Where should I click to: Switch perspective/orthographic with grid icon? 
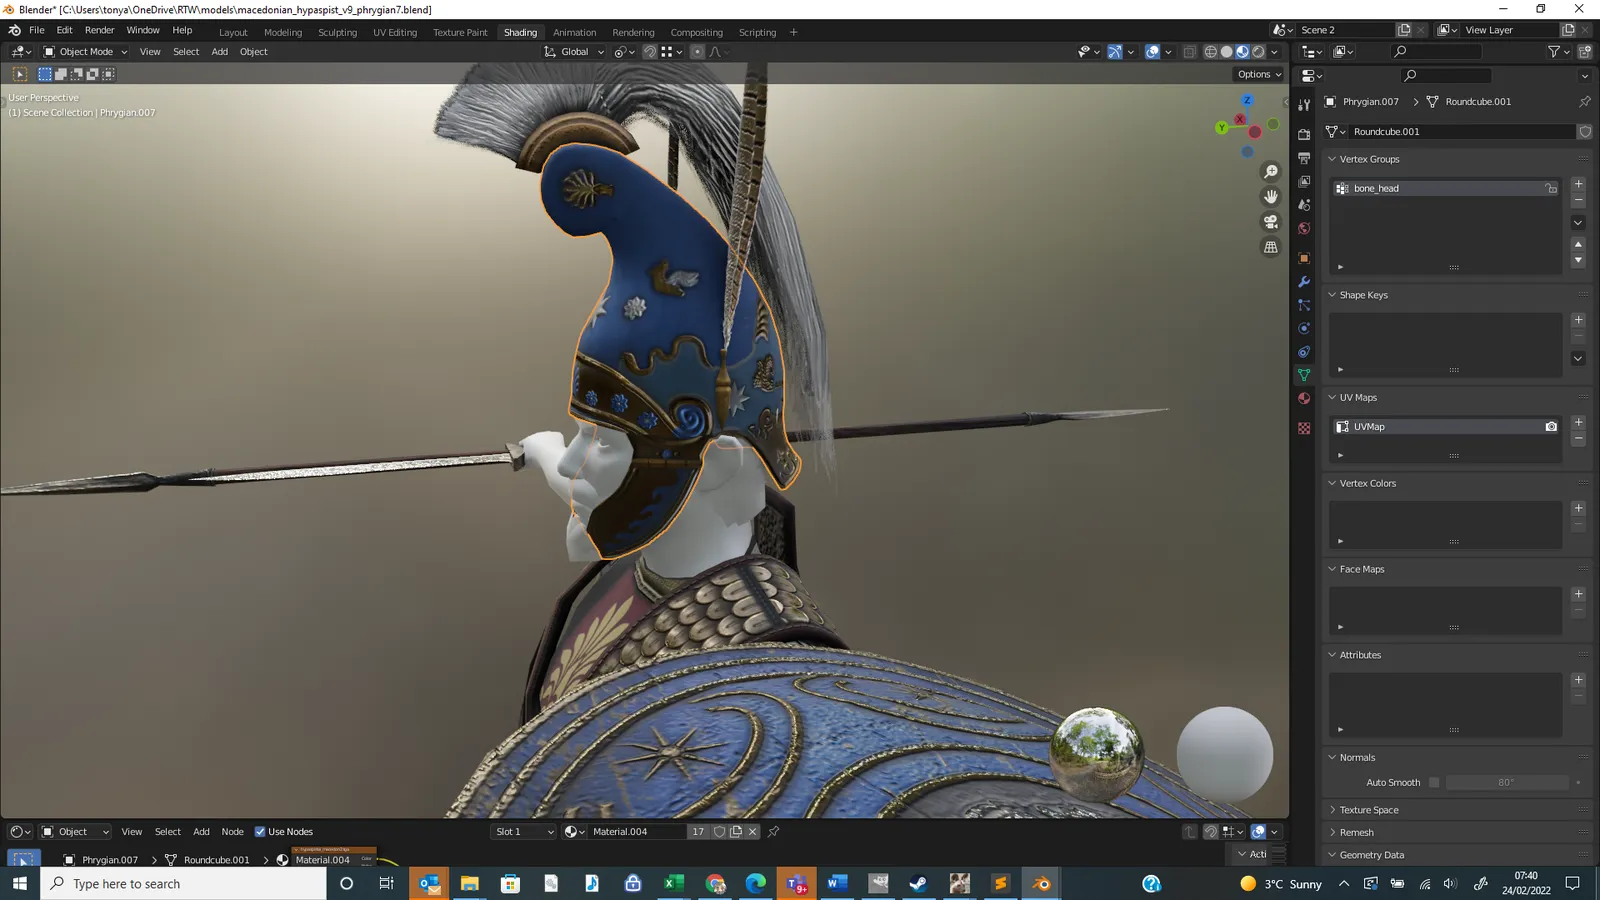pos(1271,247)
